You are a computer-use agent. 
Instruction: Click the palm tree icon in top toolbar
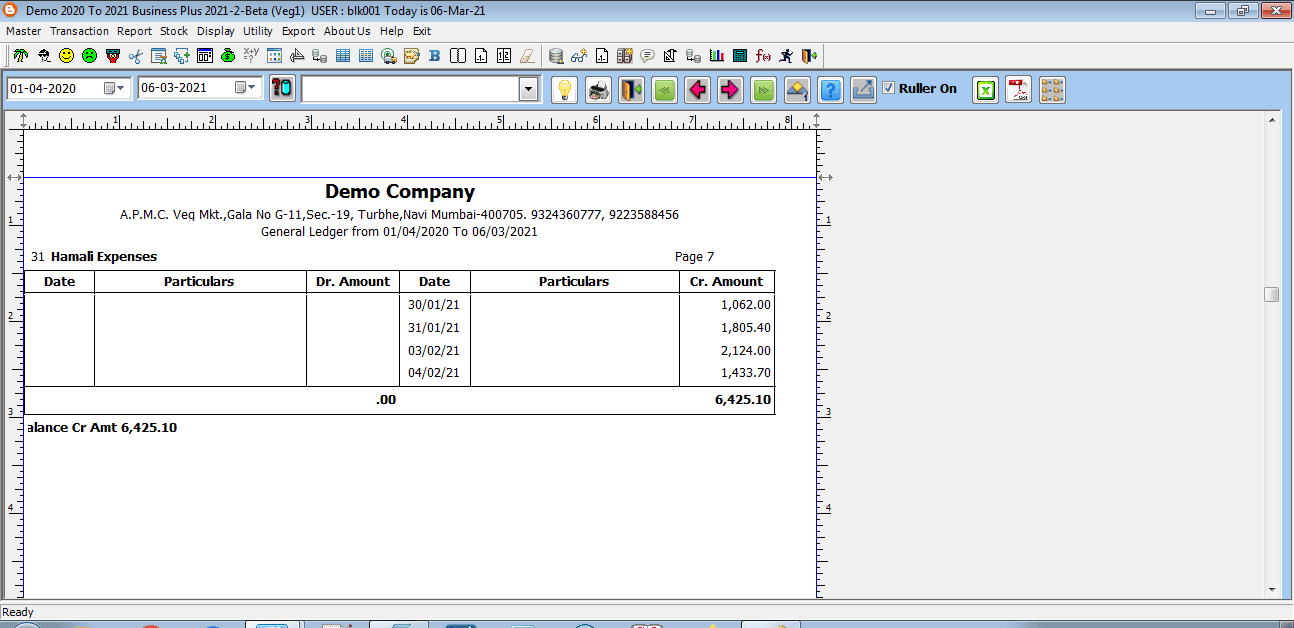coord(20,56)
